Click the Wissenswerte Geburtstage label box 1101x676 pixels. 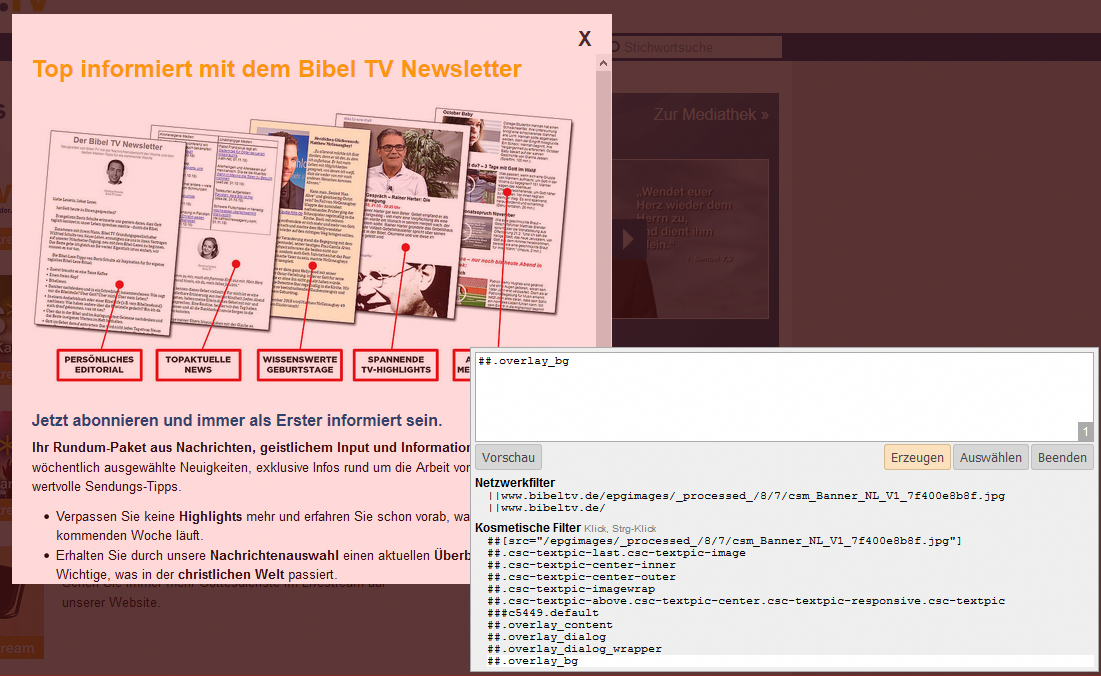[300, 364]
